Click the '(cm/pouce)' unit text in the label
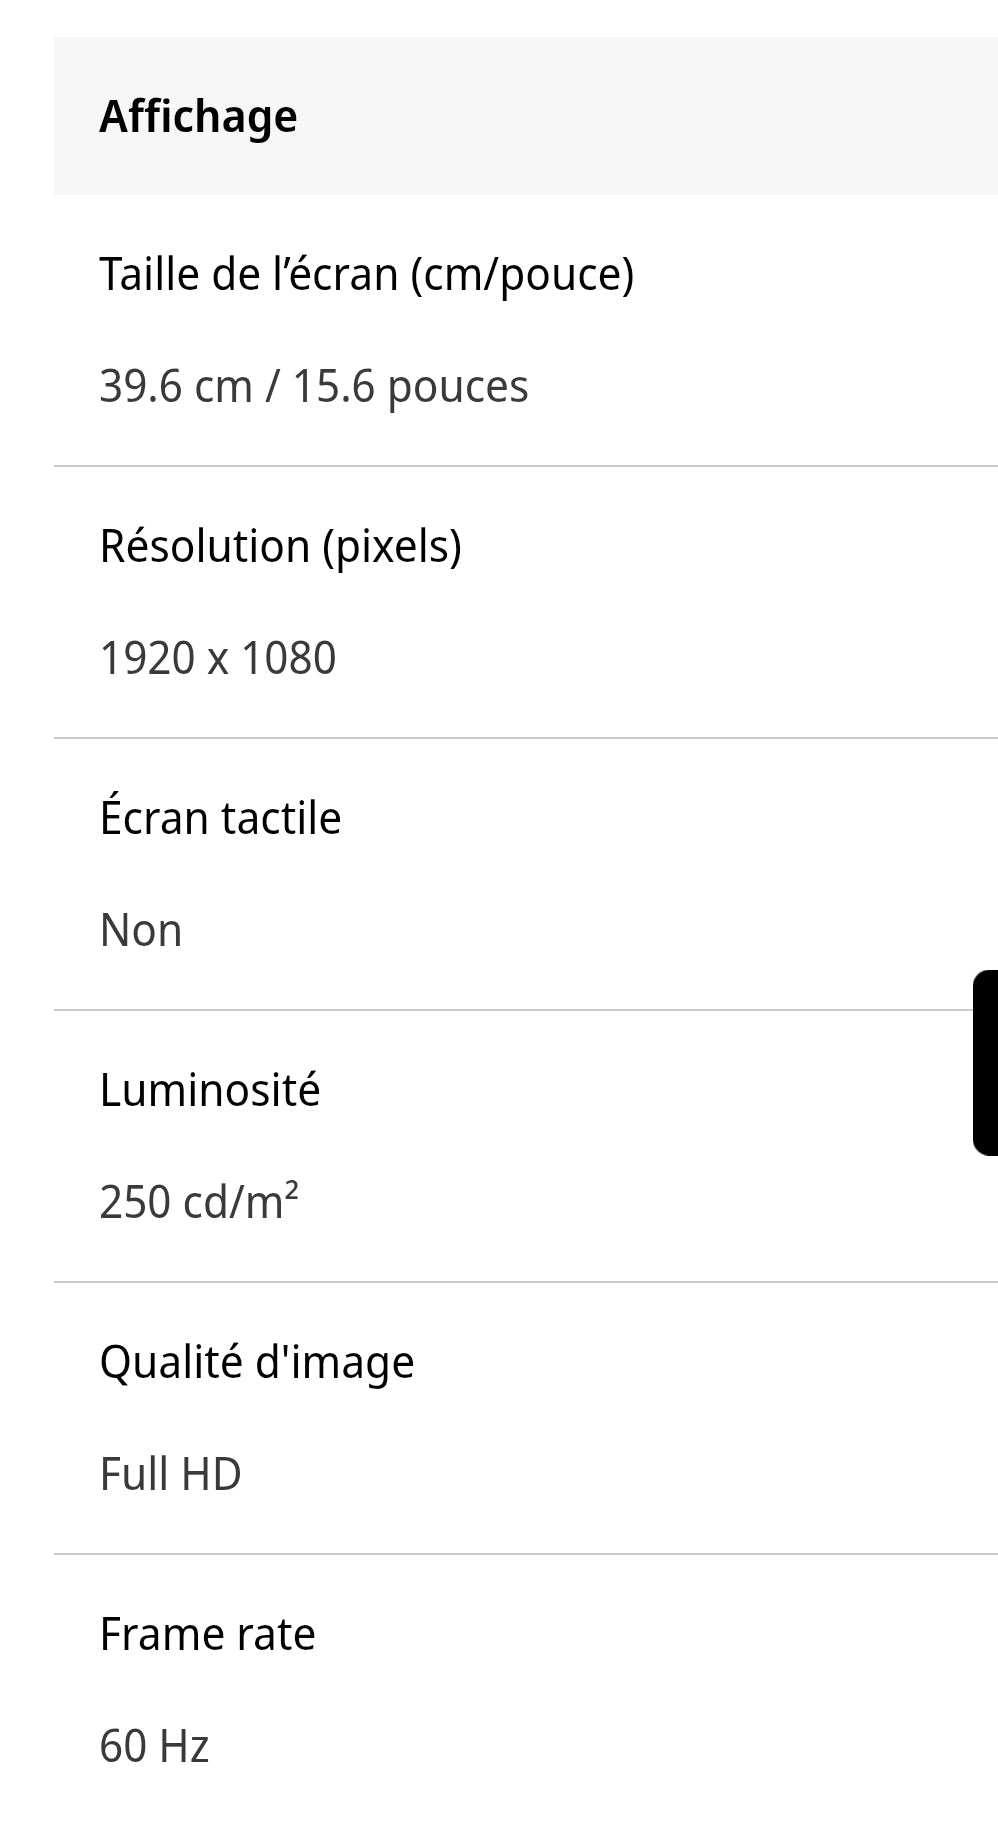The height and width of the screenshot is (1823, 998). [x=523, y=275]
